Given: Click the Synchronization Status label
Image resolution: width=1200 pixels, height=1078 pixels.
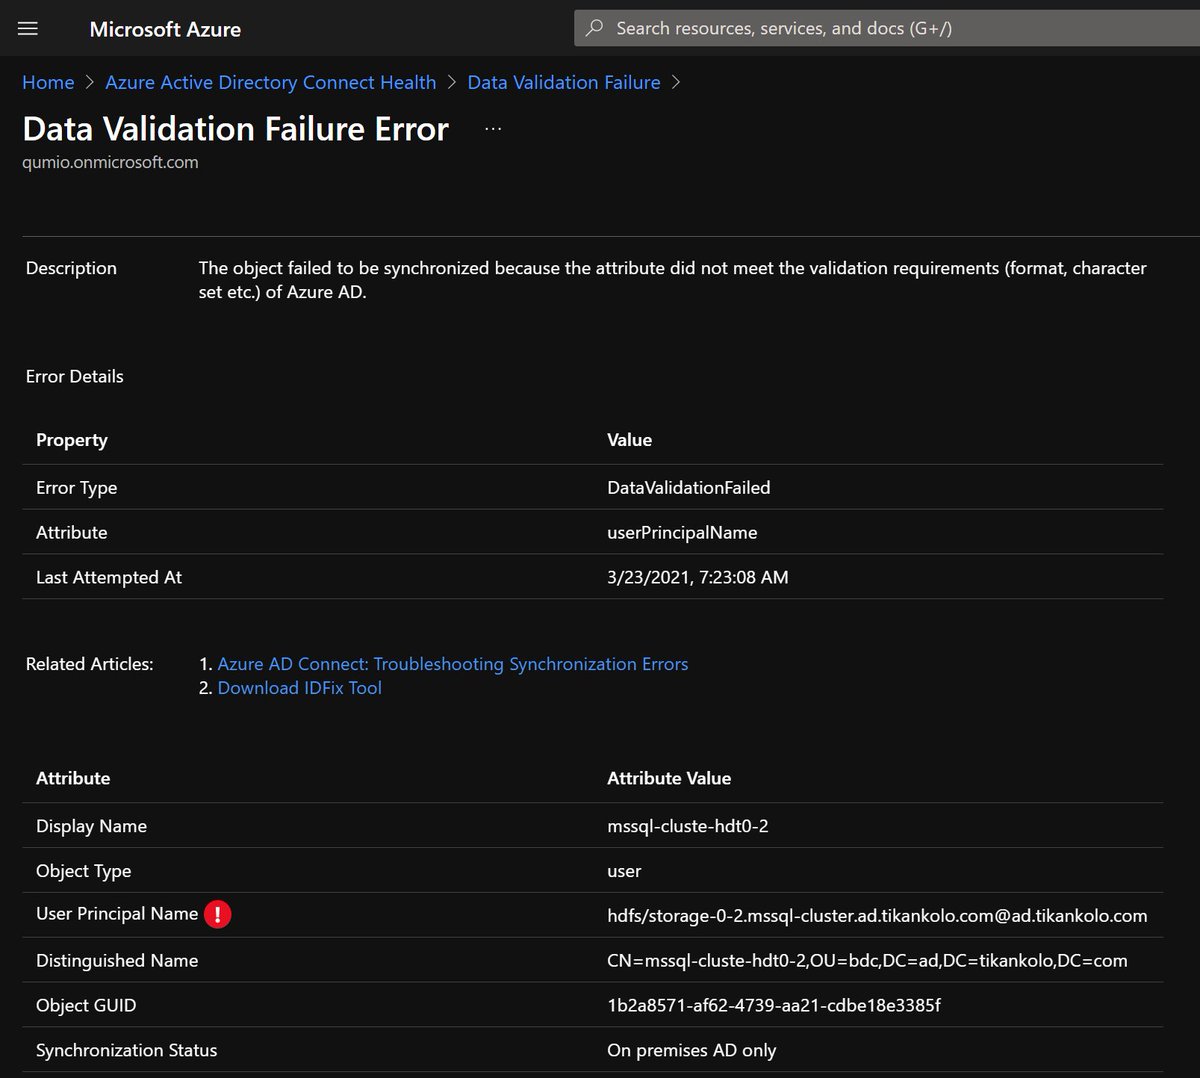Looking at the screenshot, I should tap(127, 1050).
